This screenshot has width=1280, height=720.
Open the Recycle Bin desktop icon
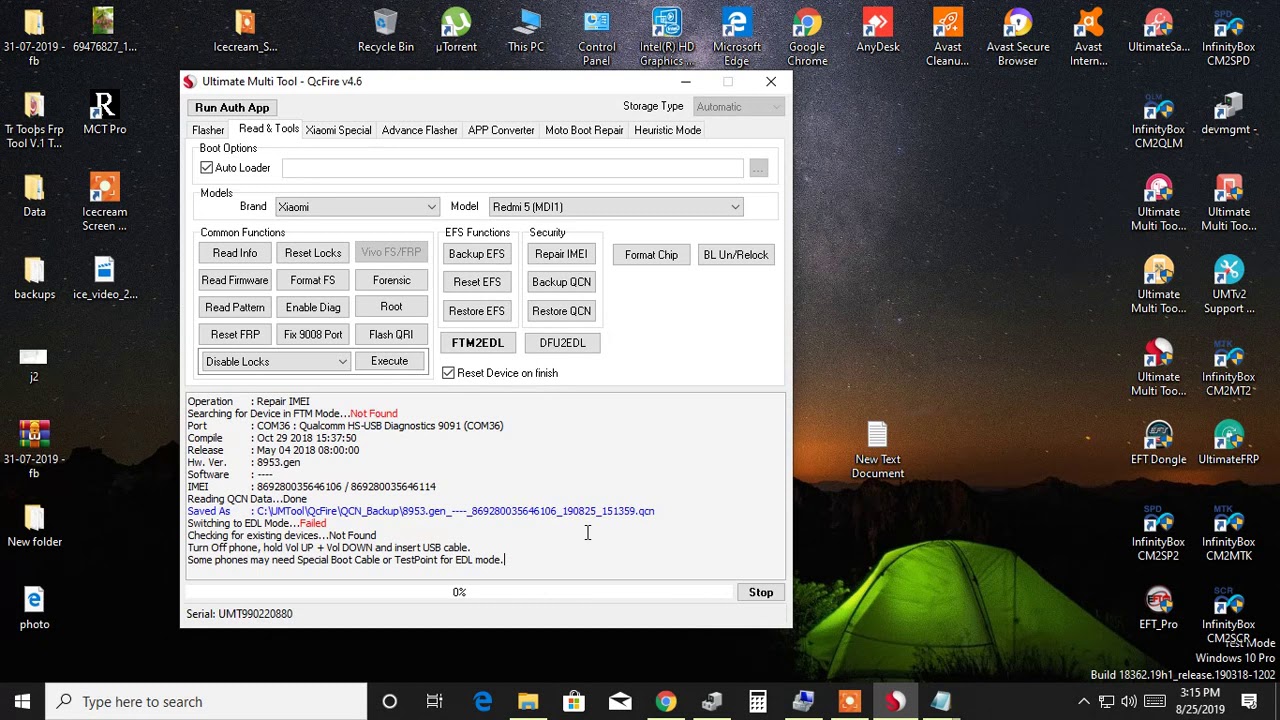click(x=385, y=30)
